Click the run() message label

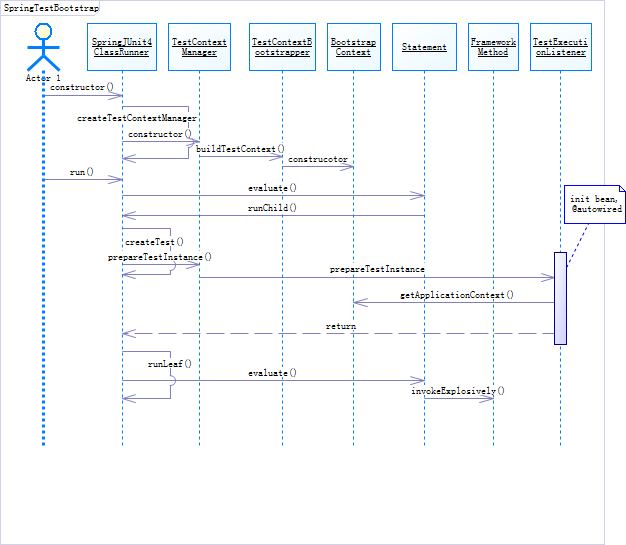(81, 172)
